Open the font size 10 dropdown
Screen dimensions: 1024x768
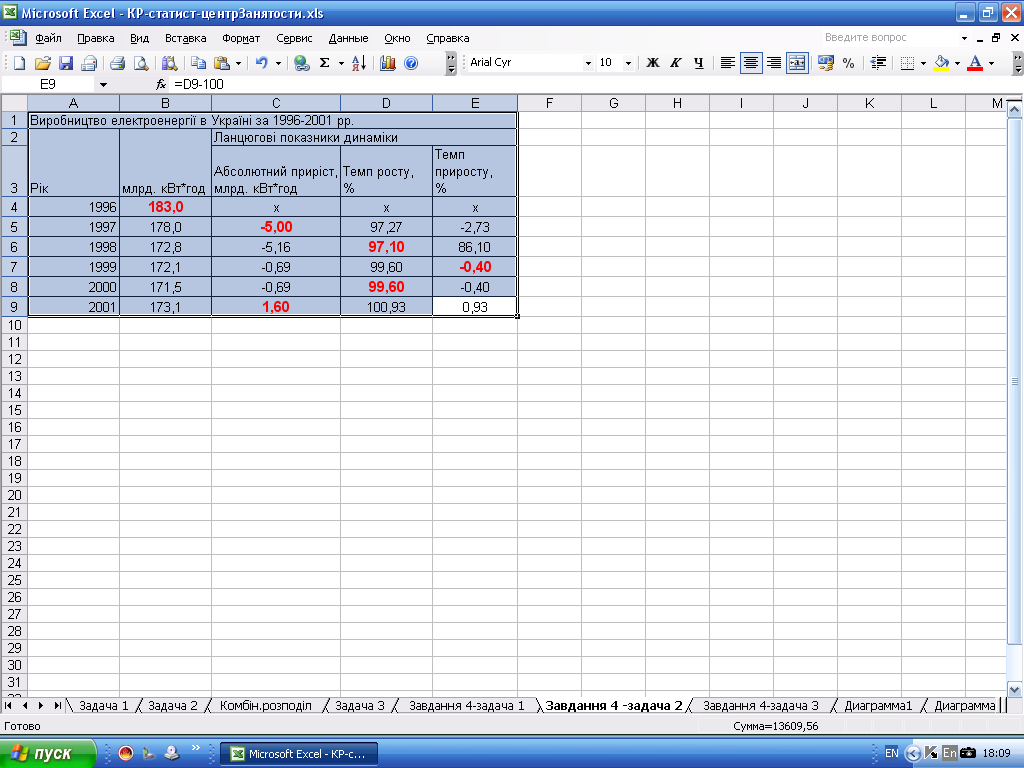coord(628,63)
